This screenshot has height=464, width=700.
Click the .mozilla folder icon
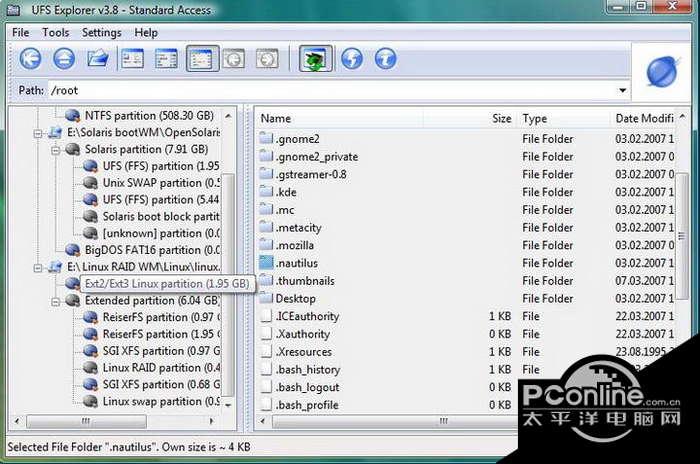point(266,245)
